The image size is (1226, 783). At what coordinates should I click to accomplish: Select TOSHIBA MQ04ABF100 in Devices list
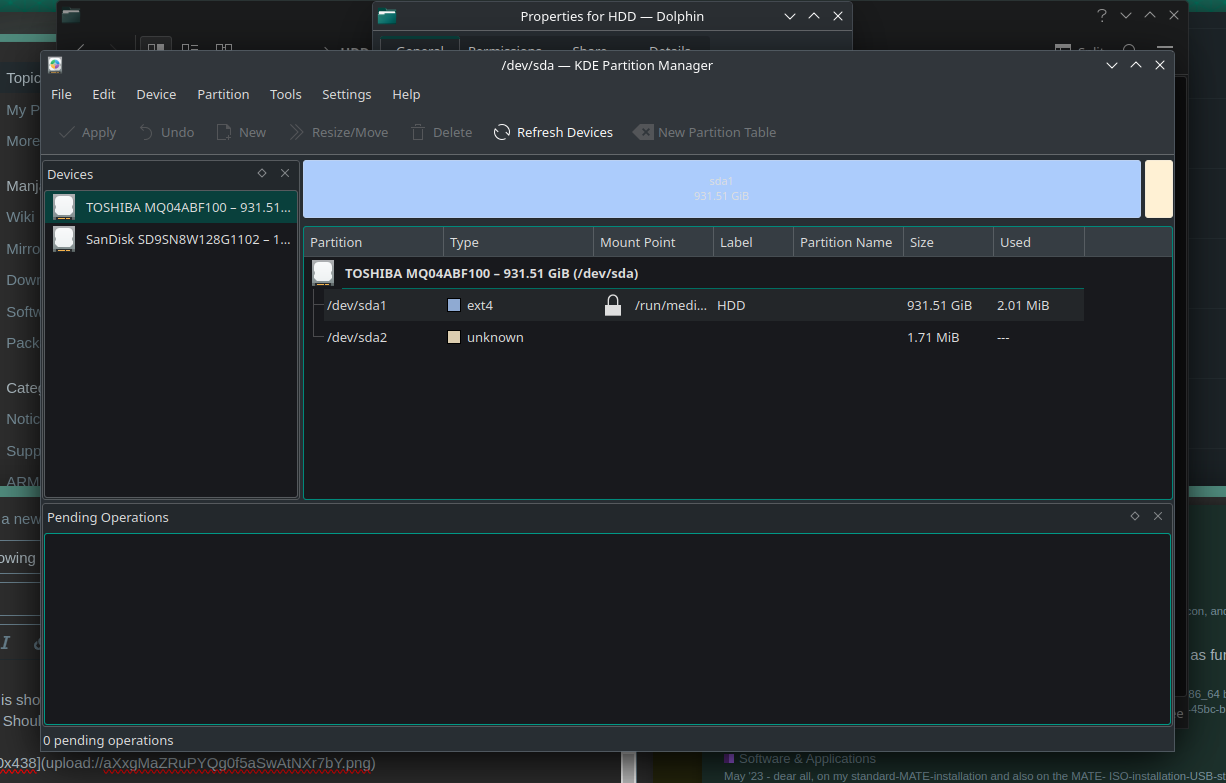coord(172,207)
